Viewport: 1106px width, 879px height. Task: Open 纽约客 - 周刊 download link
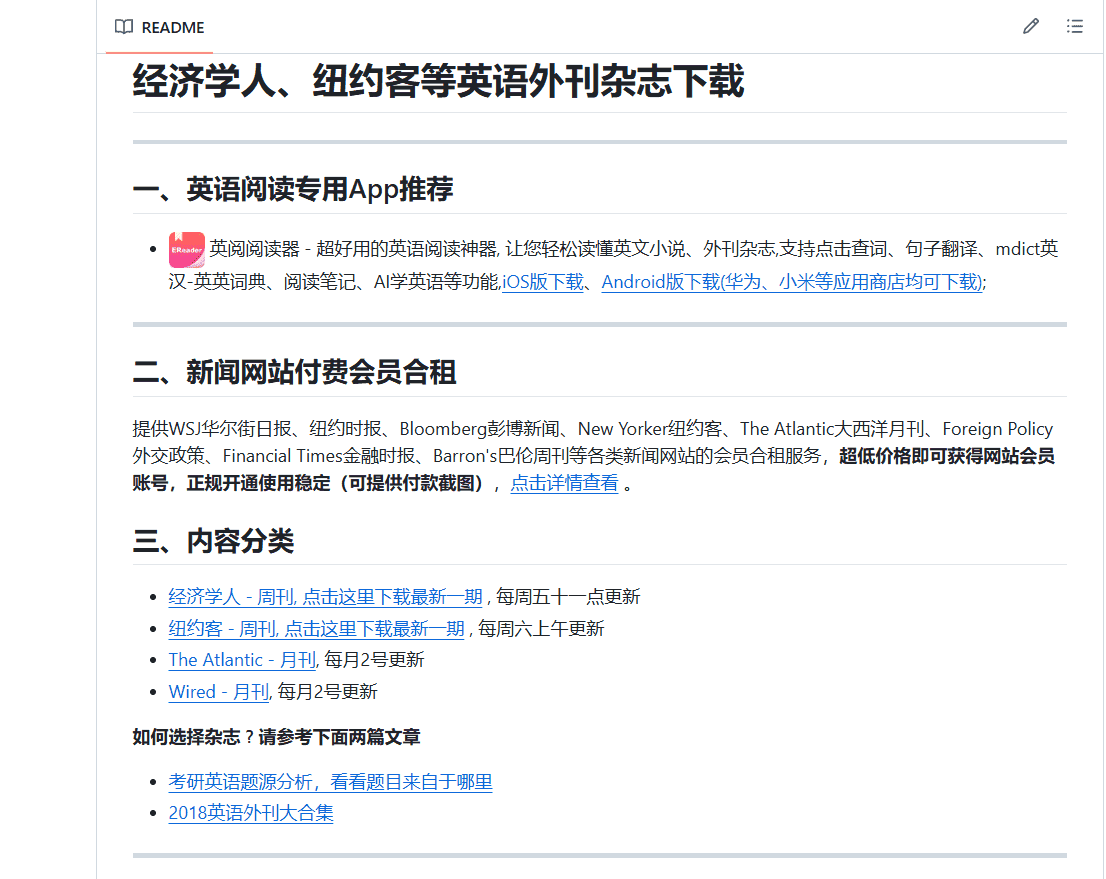click(x=317, y=629)
